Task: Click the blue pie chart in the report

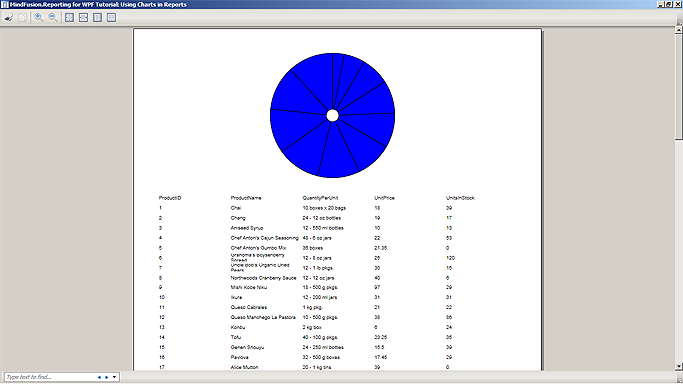Action: click(332, 115)
